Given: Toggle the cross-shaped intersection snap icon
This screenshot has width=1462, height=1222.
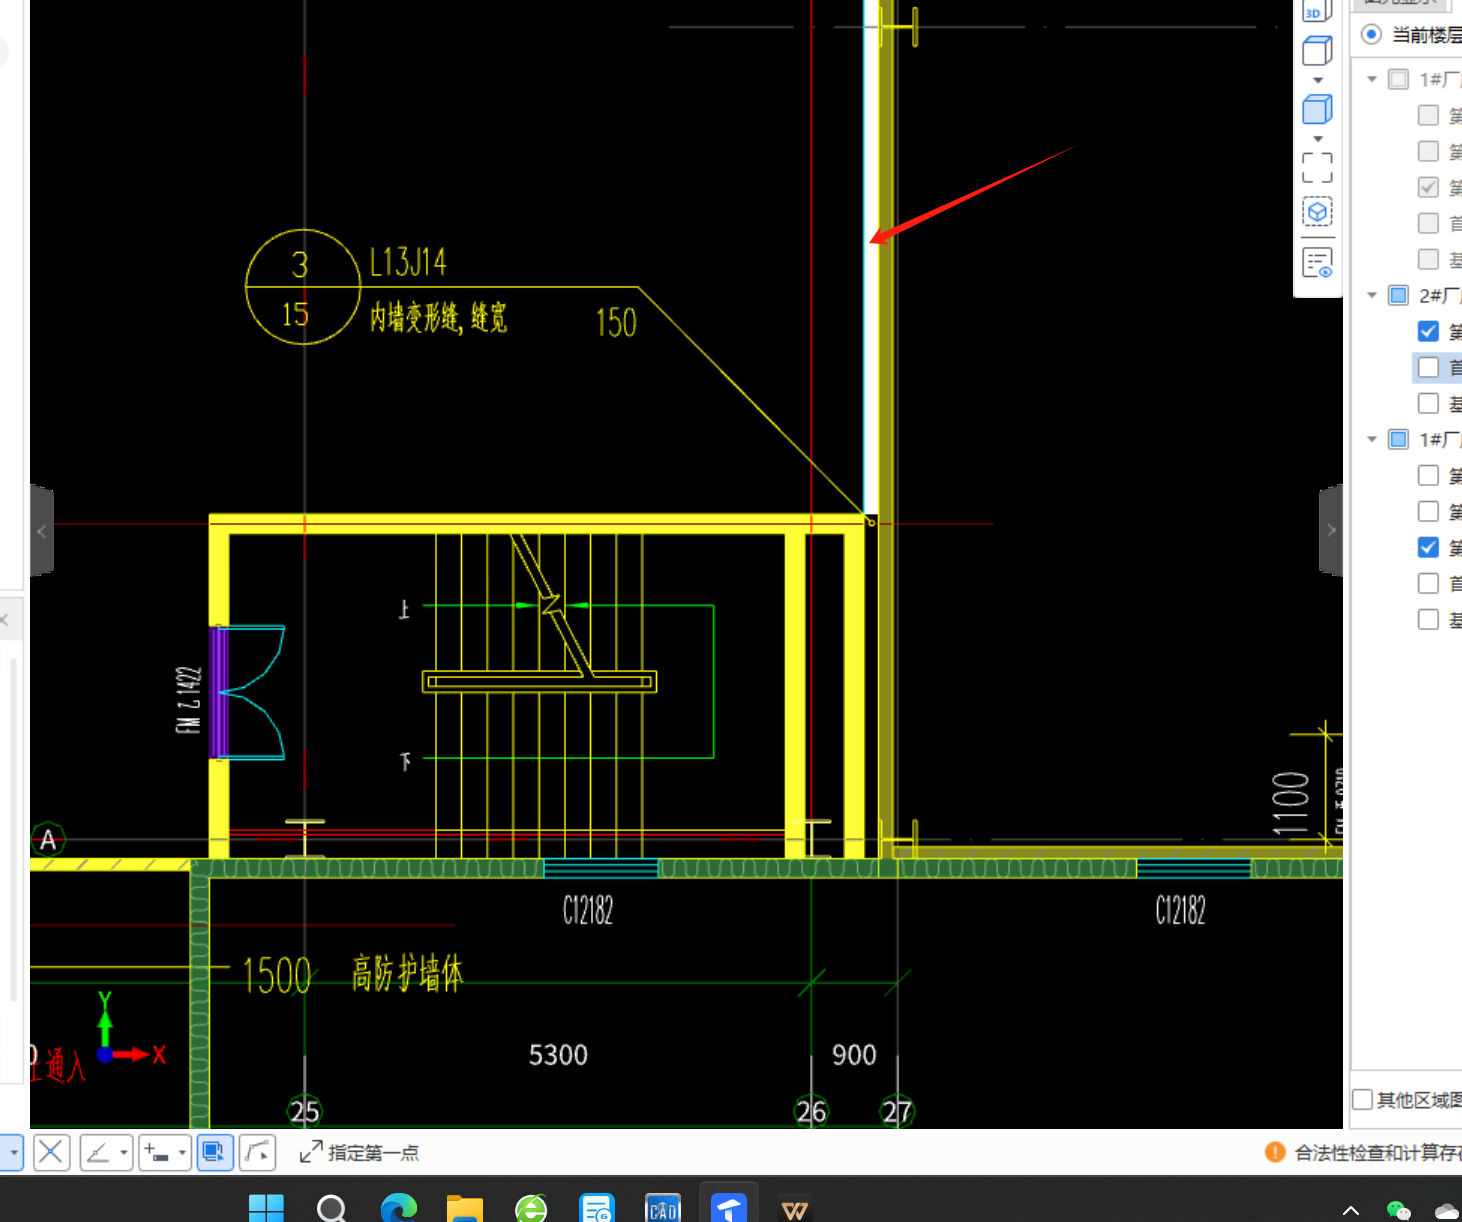Looking at the screenshot, I should point(51,1152).
